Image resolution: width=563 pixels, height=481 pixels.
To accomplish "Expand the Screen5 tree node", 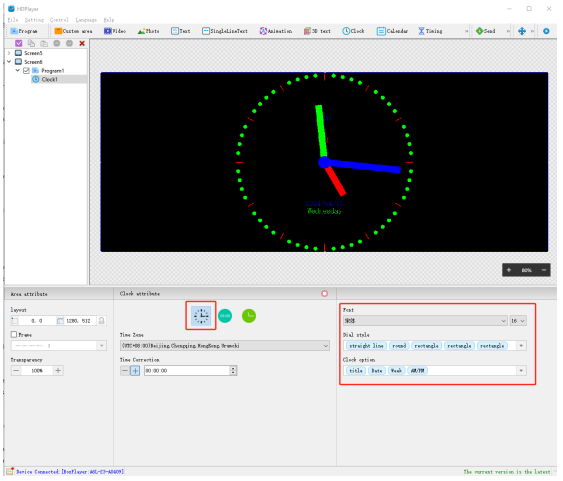I will [x=9, y=53].
